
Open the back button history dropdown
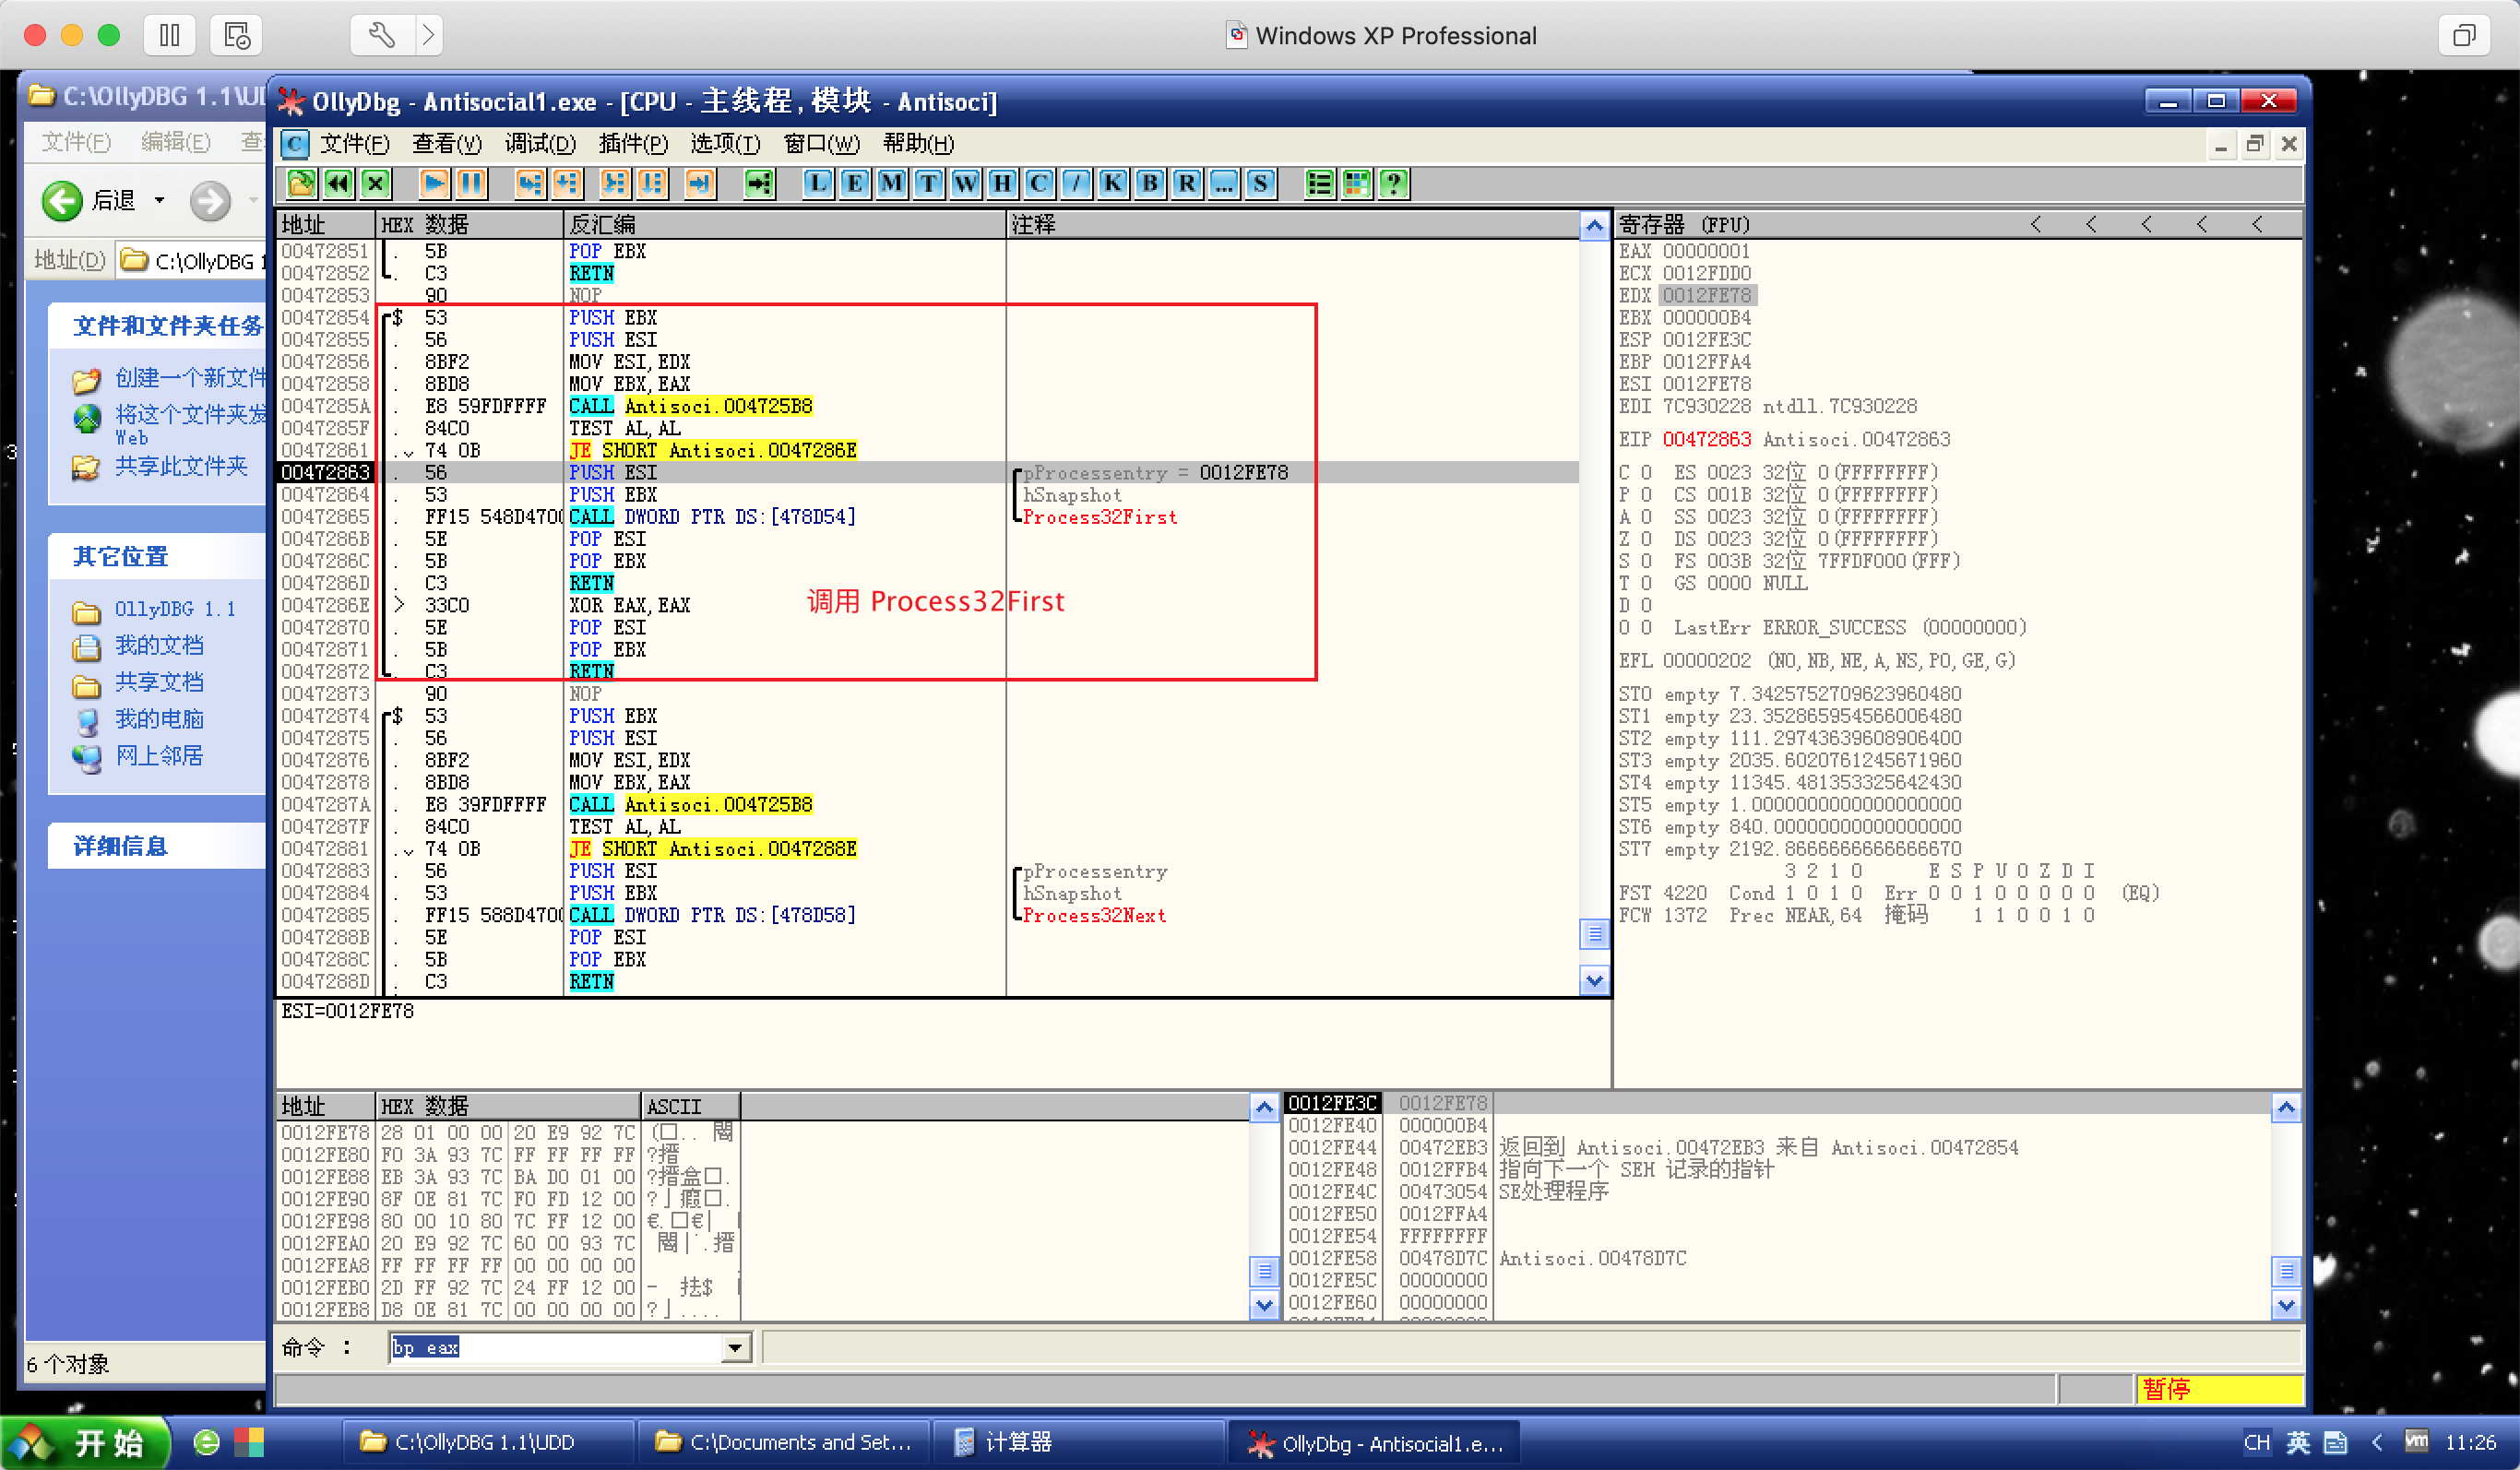click(159, 200)
